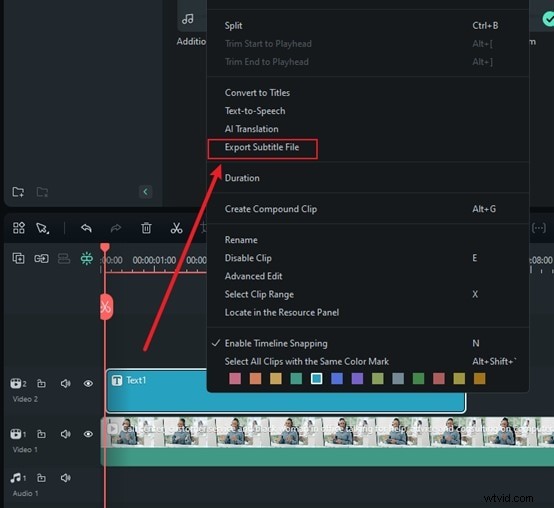Click the delete trash can icon

pyautogui.click(x=146, y=228)
